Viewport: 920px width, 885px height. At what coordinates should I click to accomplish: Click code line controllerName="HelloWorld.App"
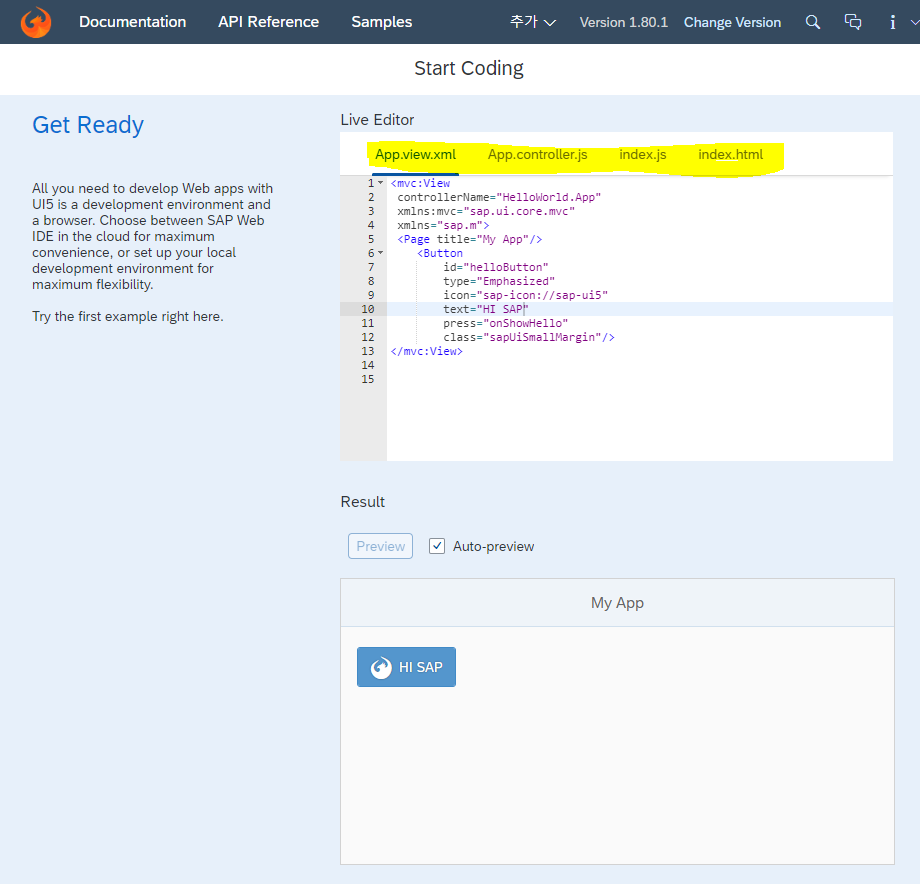[499, 197]
